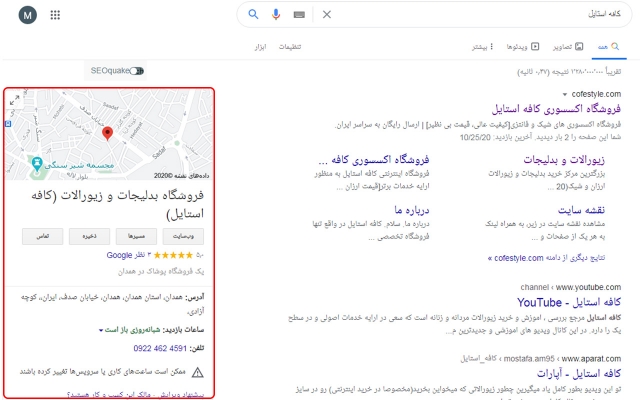640x400 pixels.
Task: Open the کافه استایل - آپارات result
Action: 579,373
